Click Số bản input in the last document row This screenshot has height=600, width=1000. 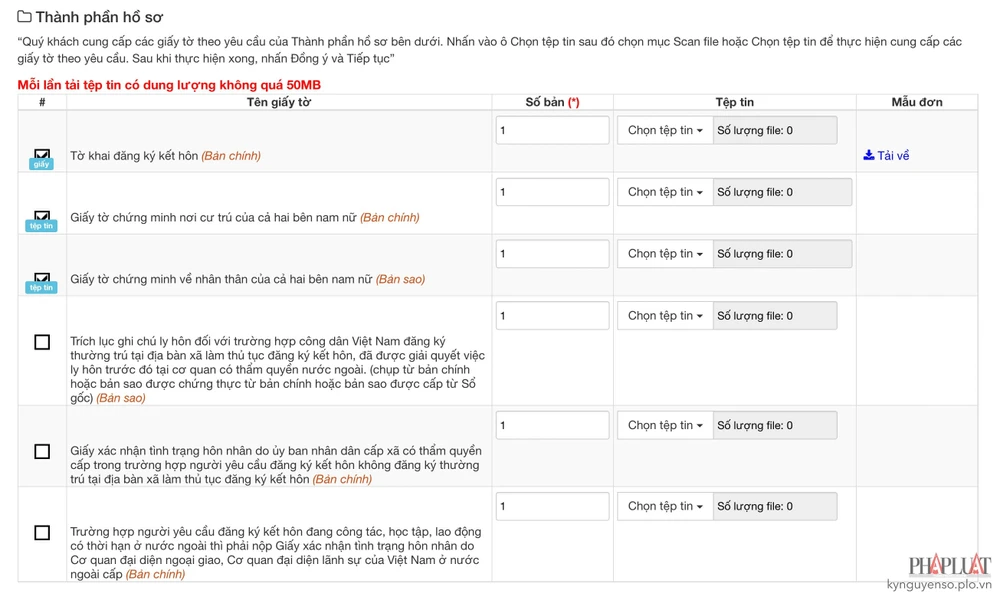point(552,506)
